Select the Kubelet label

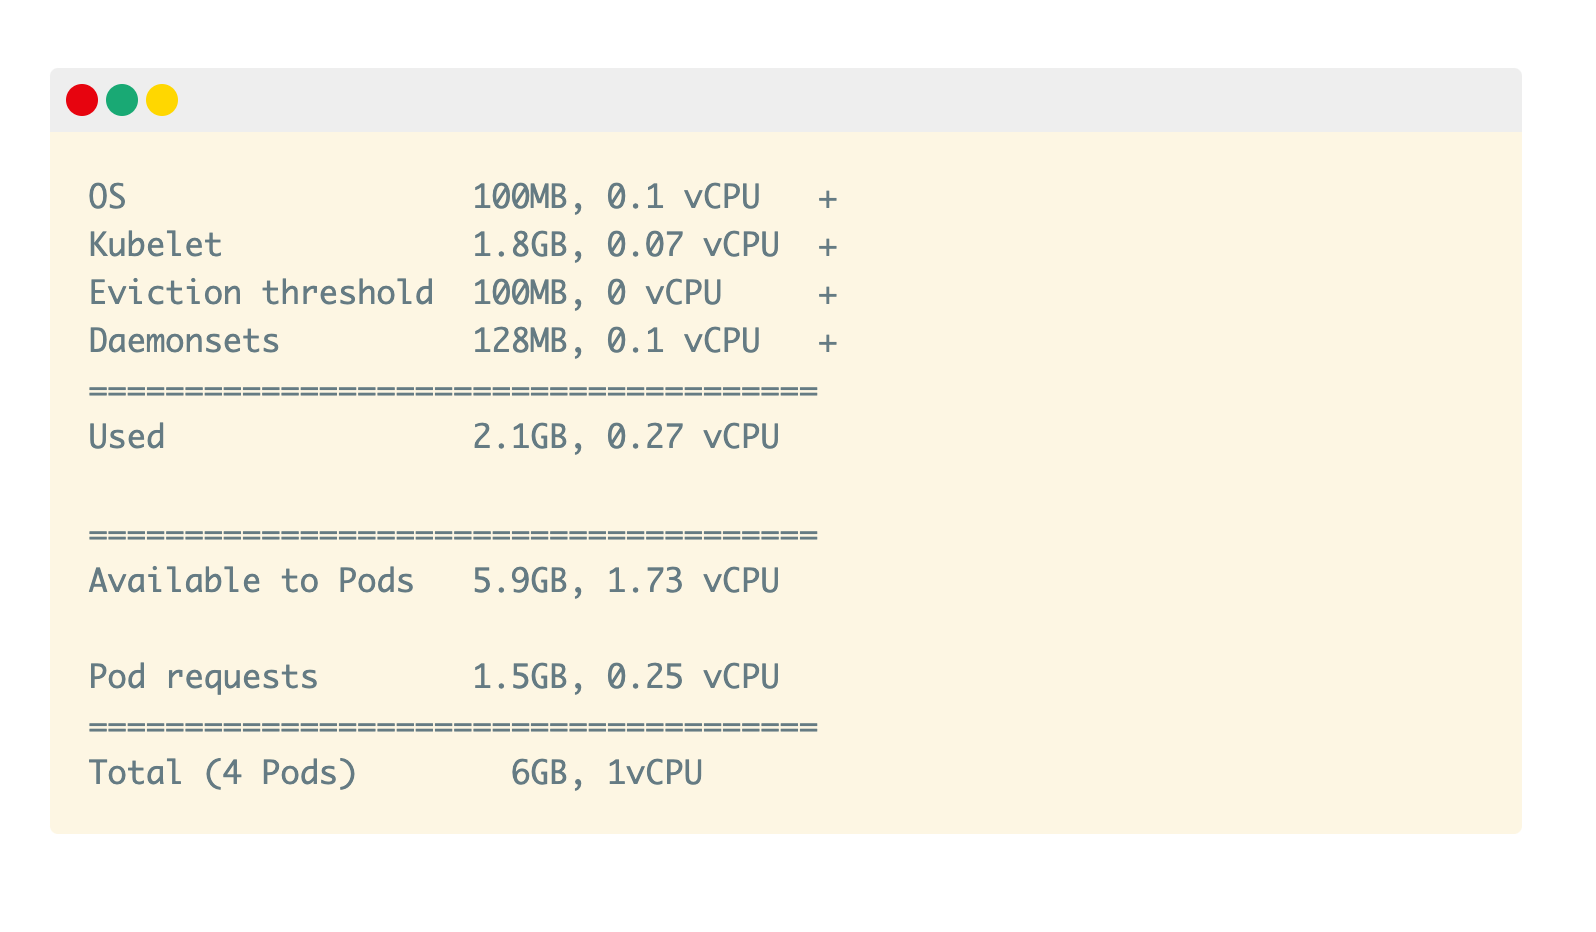point(155,245)
